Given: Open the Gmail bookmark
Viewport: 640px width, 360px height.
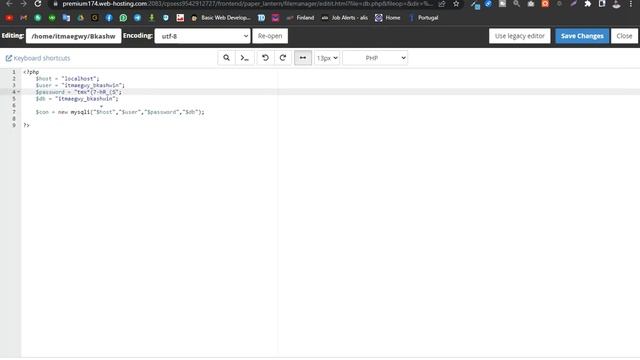Looking at the screenshot, I should [x=23, y=18].
